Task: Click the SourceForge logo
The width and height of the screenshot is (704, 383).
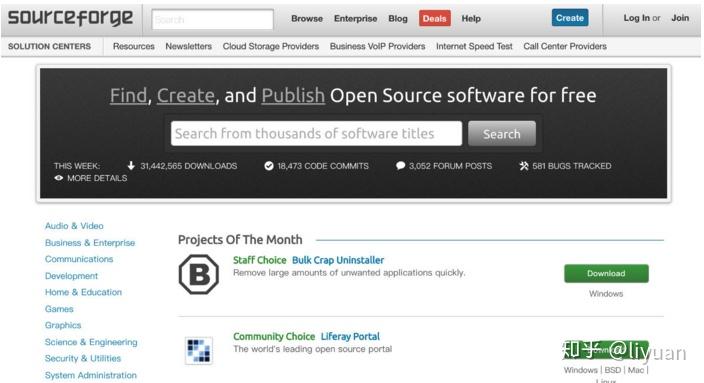Action: [x=70, y=18]
